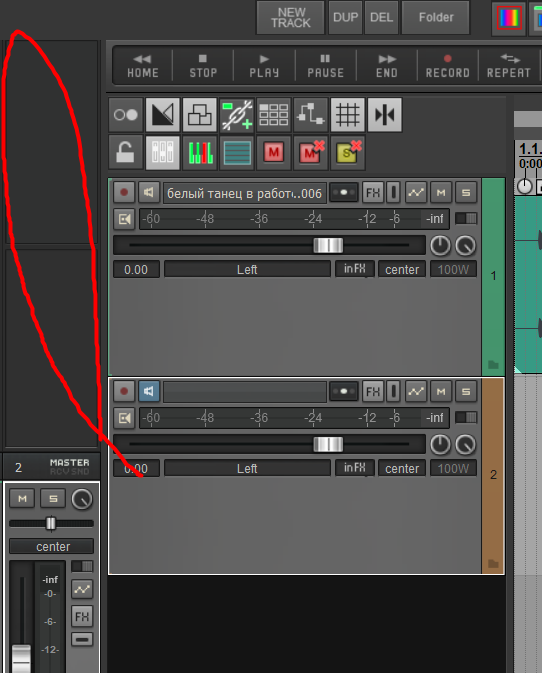Solo track 1
Viewport: 542px width, 673px height.
[x=466, y=193]
